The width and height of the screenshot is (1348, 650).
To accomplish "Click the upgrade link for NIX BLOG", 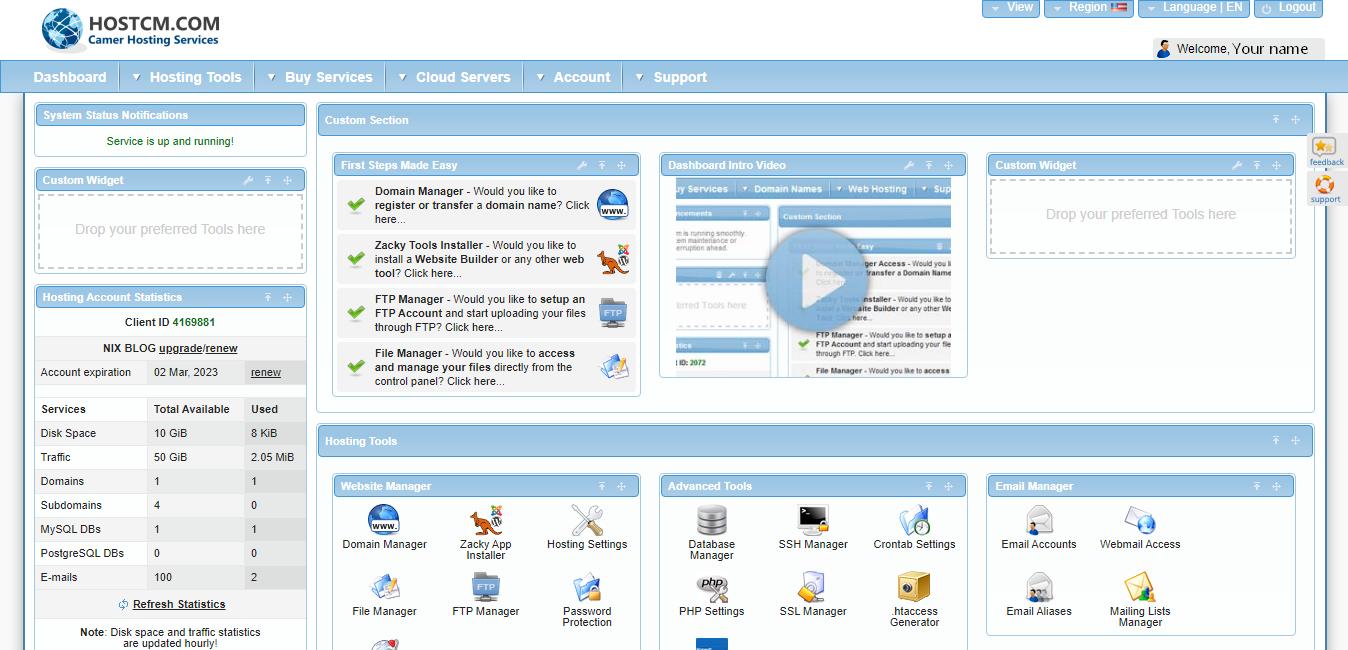I will pos(180,349).
